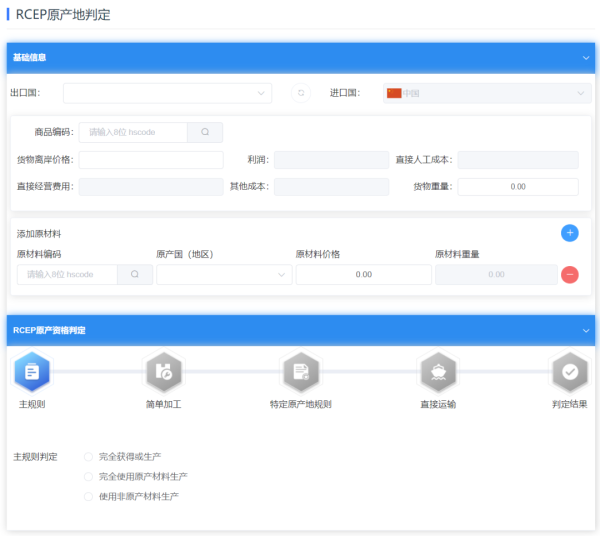
Task: Search the 商品编码 hscode with magnifier button
Action: [x=205, y=132]
